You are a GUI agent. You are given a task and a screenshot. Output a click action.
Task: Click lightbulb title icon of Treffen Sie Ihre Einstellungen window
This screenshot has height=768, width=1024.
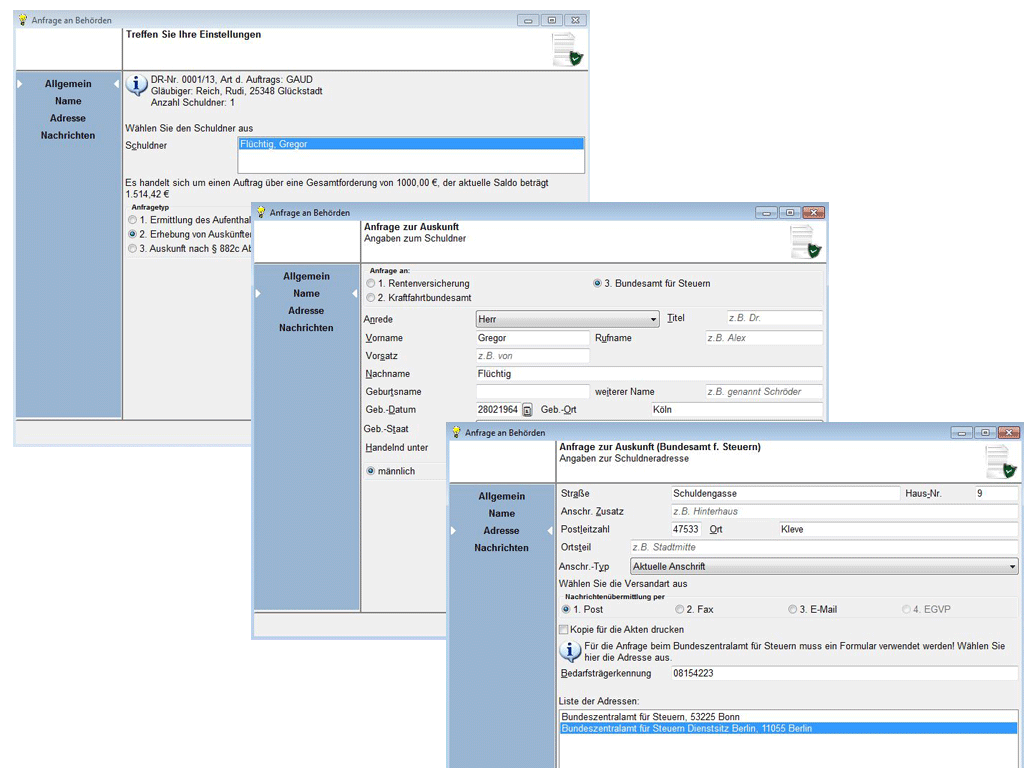coord(22,20)
